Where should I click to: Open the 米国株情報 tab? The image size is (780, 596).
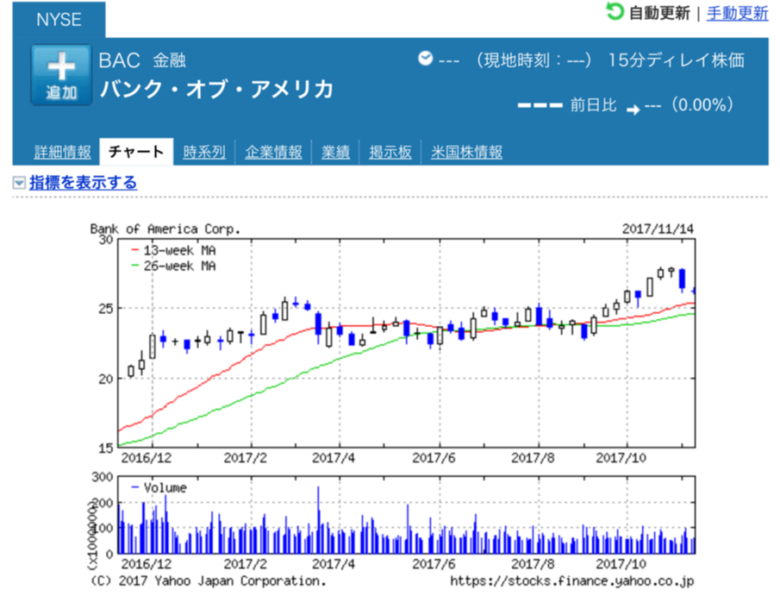coord(467,152)
